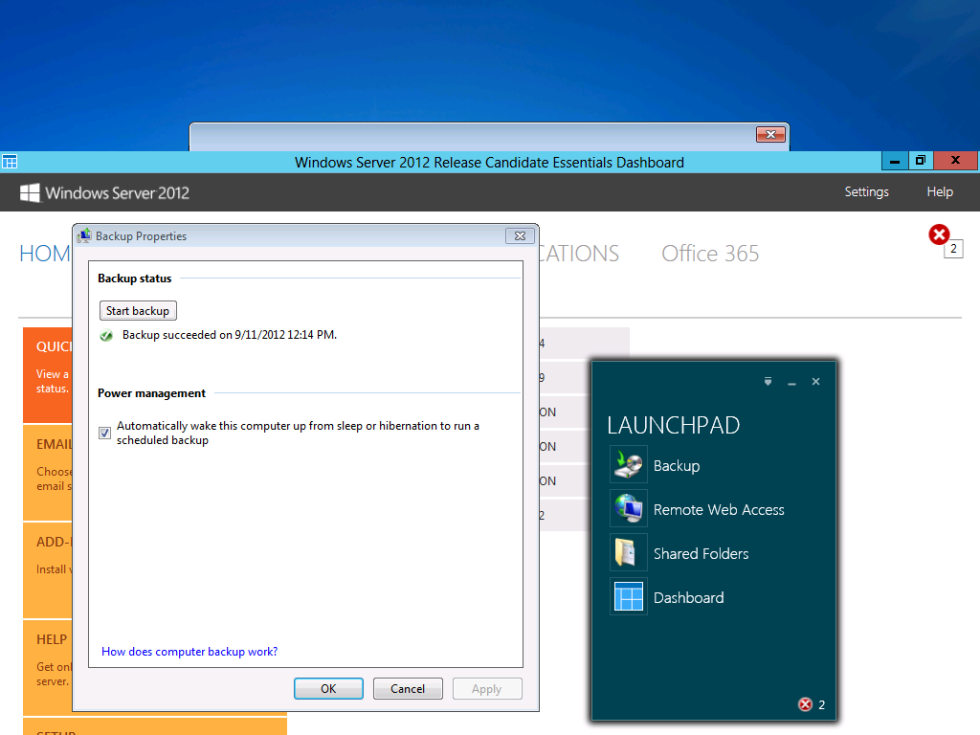Click the green backup succeeded checkmark
The height and width of the screenshot is (735, 980).
(x=106, y=335)
